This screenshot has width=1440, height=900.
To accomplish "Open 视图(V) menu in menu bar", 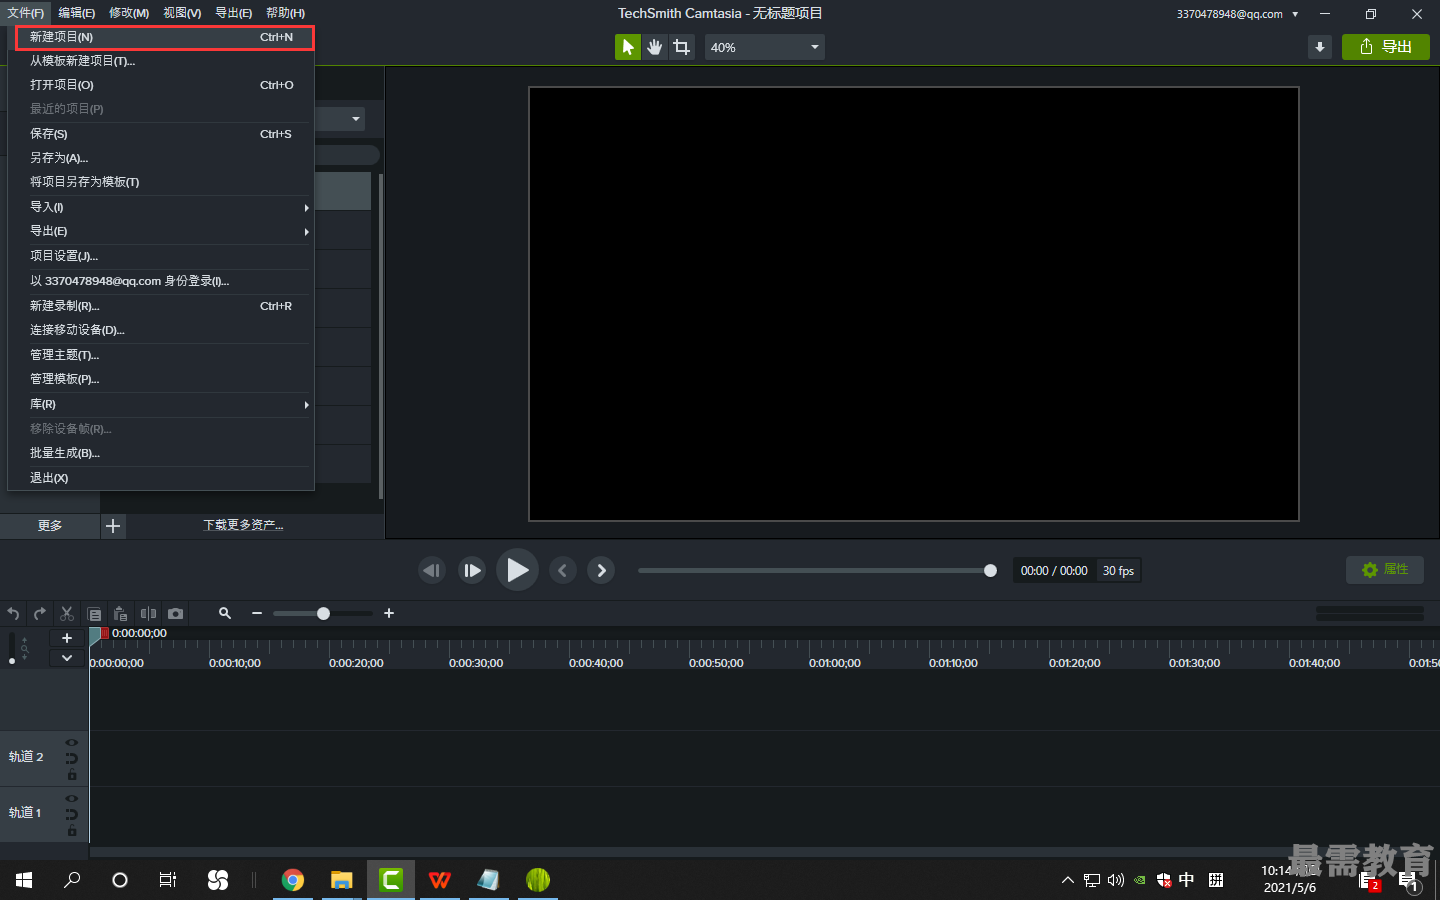I will (182, 13).
